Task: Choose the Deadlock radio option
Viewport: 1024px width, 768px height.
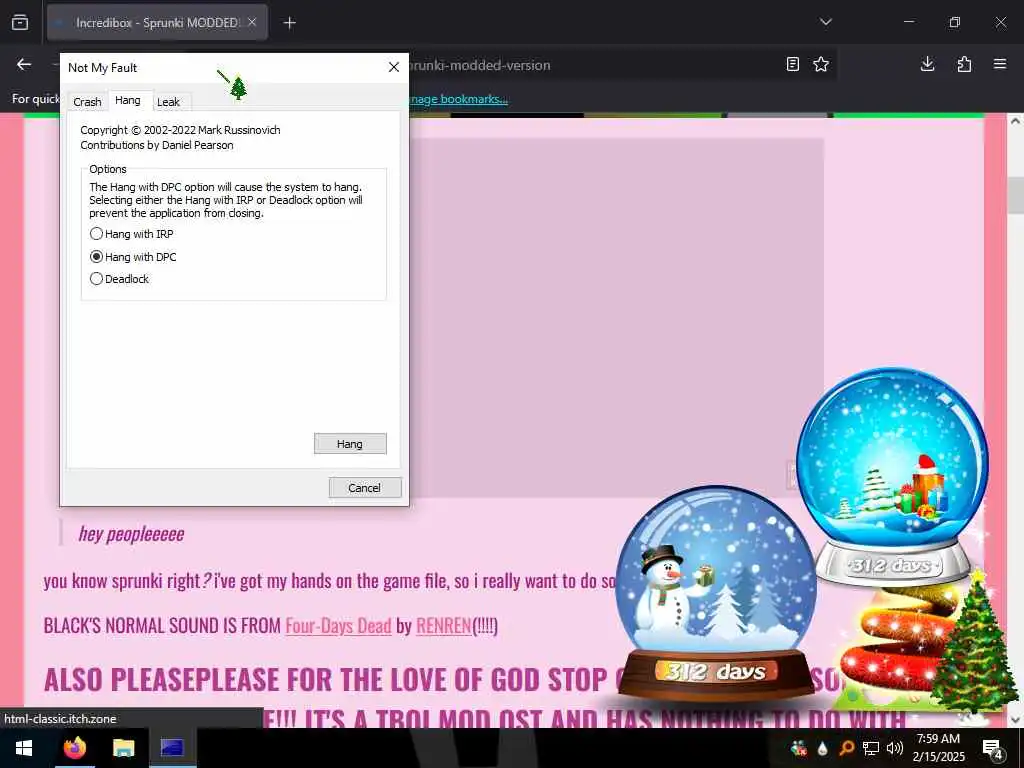Action: click(x=120, y=279)
